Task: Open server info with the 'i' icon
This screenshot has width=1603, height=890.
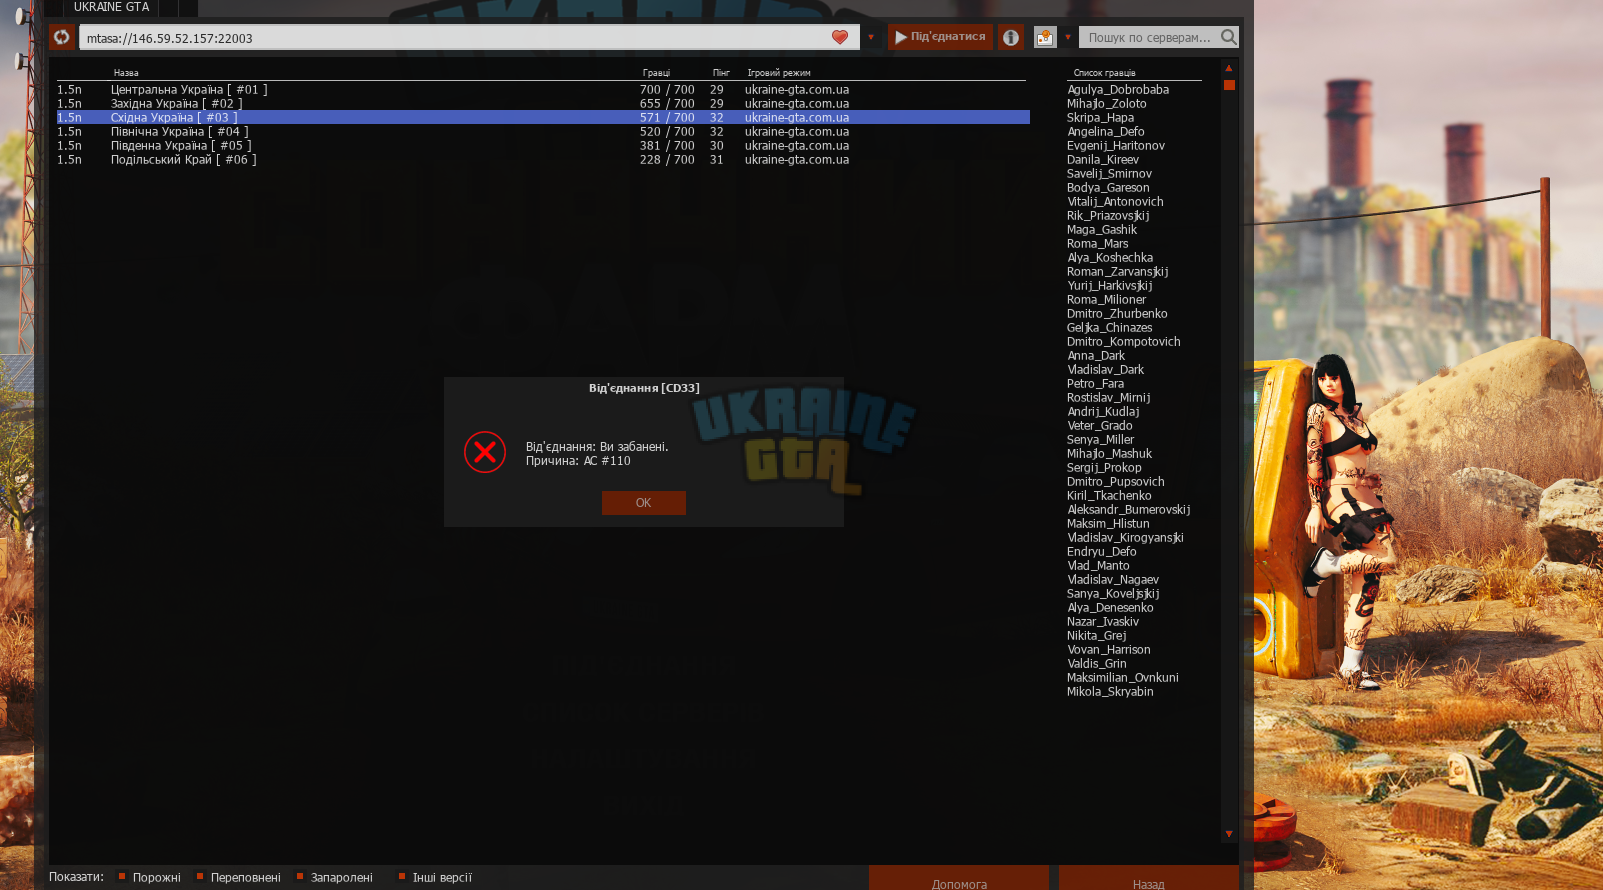Action: pos(1011,37)
